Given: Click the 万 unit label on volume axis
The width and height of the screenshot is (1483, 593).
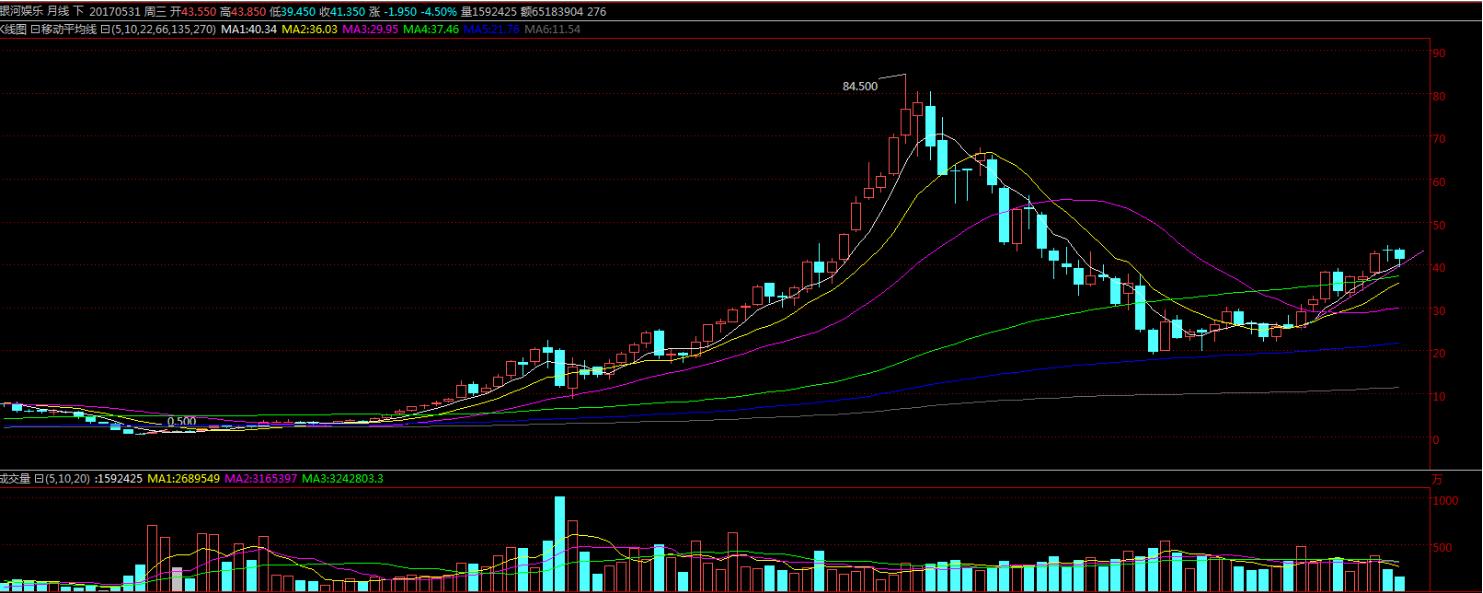Looking at the screenshot, I should point(1438,479).
